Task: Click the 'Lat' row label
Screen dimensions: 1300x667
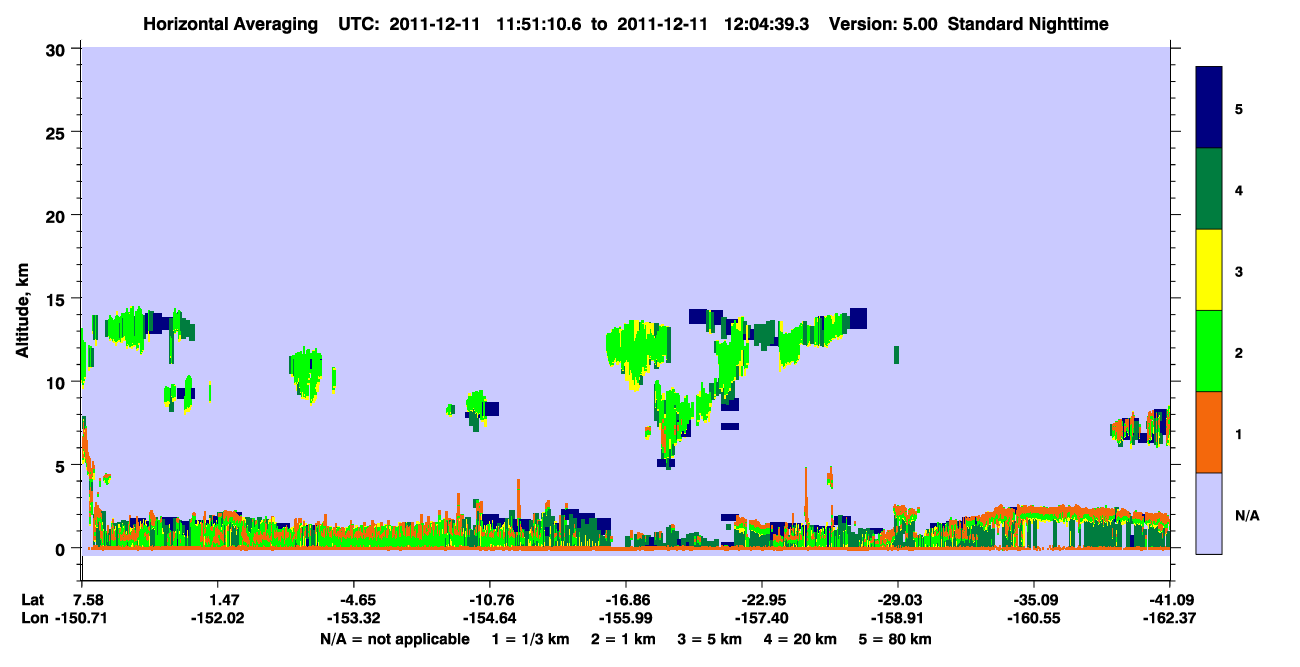Action: 34,600
